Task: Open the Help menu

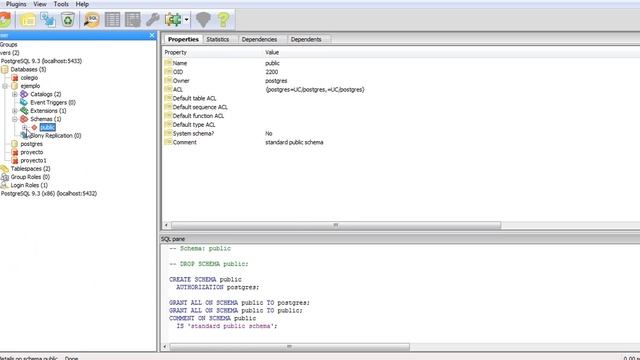Action: (82, 4)
